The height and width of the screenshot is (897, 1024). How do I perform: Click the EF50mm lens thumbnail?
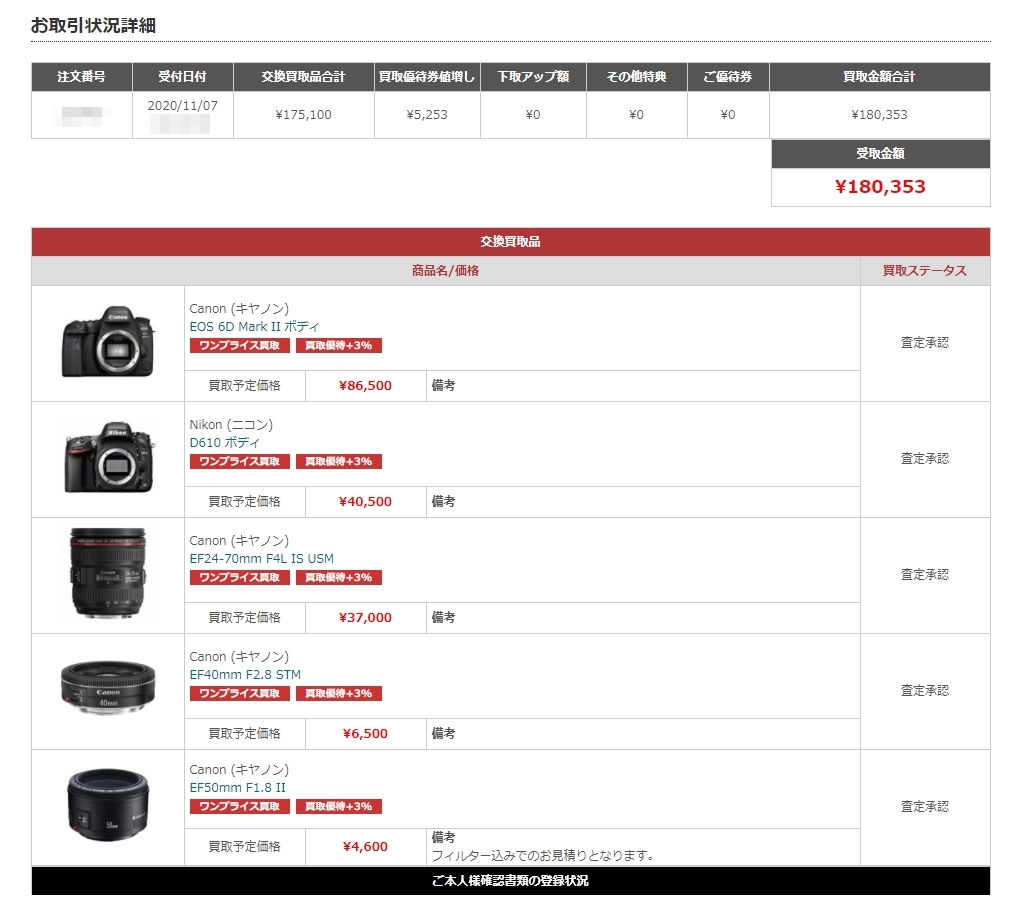pos(108,804)
